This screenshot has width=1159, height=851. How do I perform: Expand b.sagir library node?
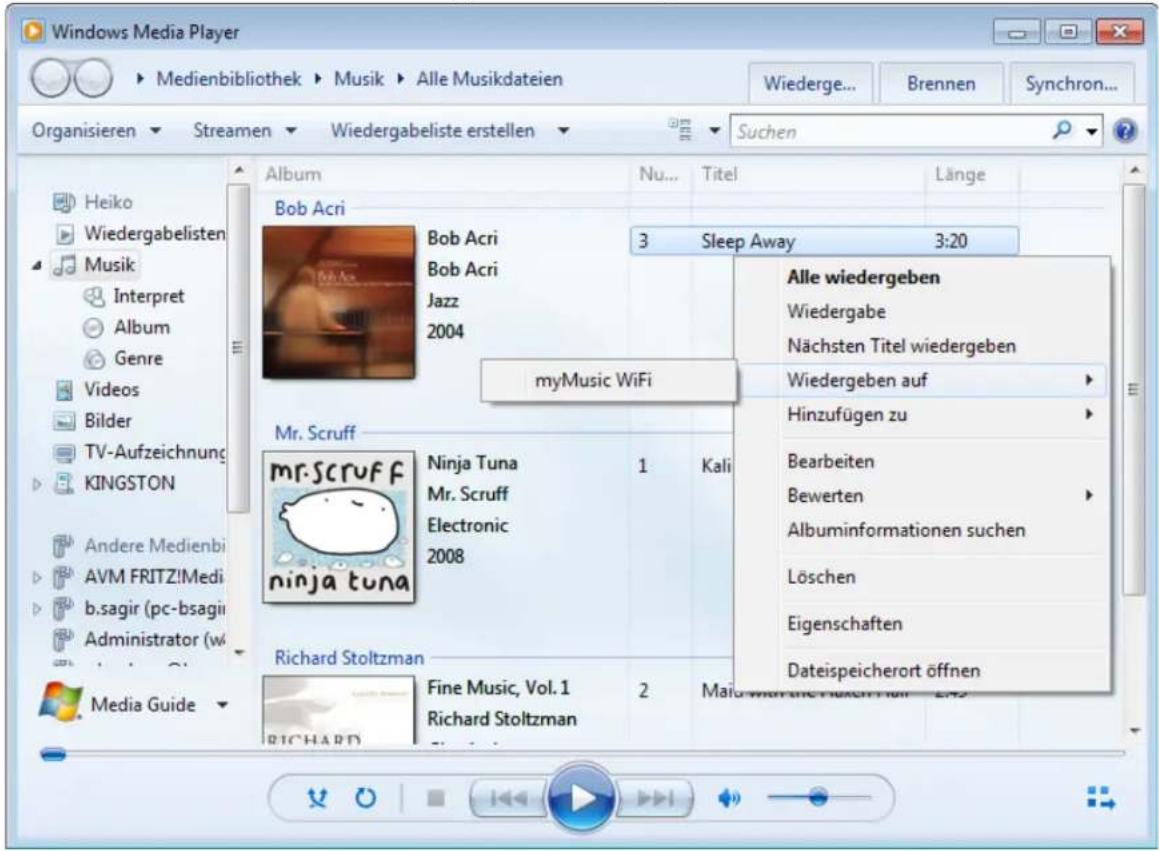pyautogui.click(x=37, y=609)
